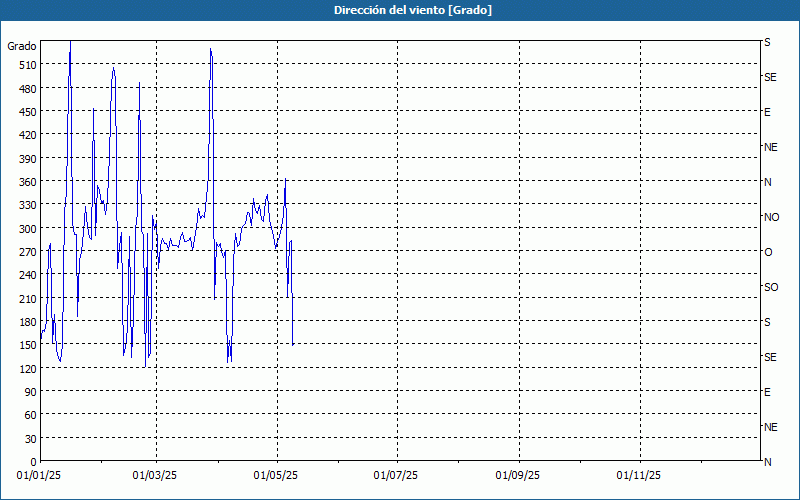This screenshot has height=500, width=800.
Task: Choose the 180 value on the axis
Action: (x=28, y=322)
